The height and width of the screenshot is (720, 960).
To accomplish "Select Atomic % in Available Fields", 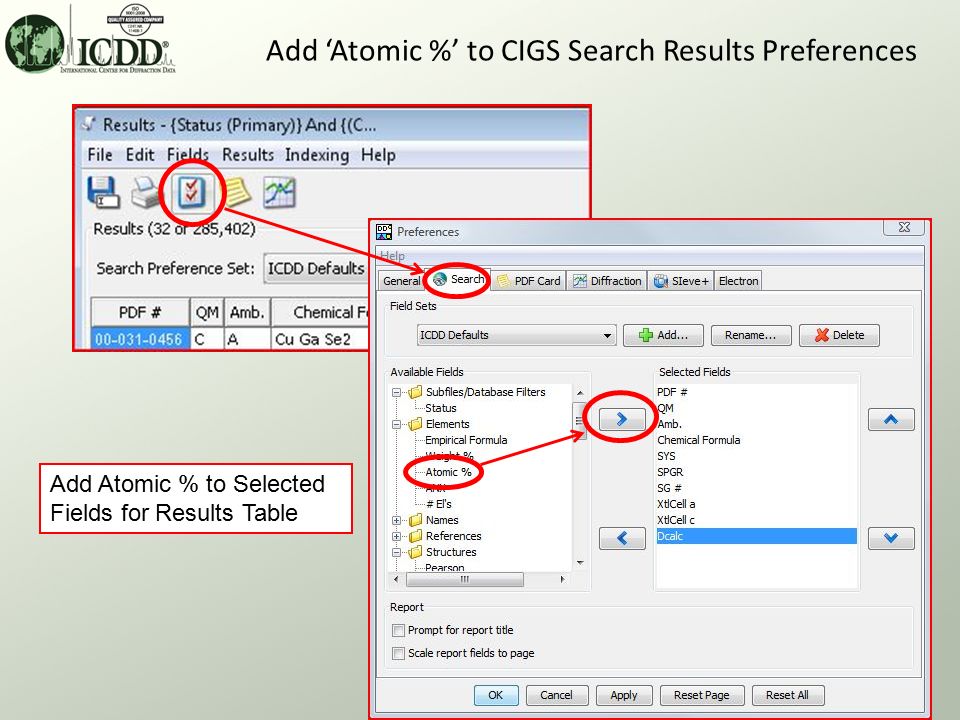I will pyautogui.click(x=448, y=472).
